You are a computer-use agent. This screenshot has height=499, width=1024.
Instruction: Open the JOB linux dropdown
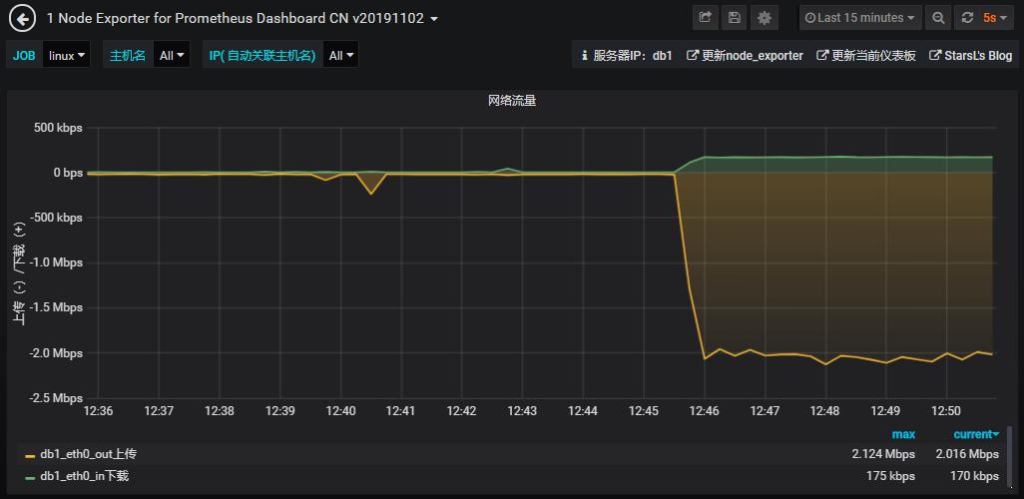point(67,56)
